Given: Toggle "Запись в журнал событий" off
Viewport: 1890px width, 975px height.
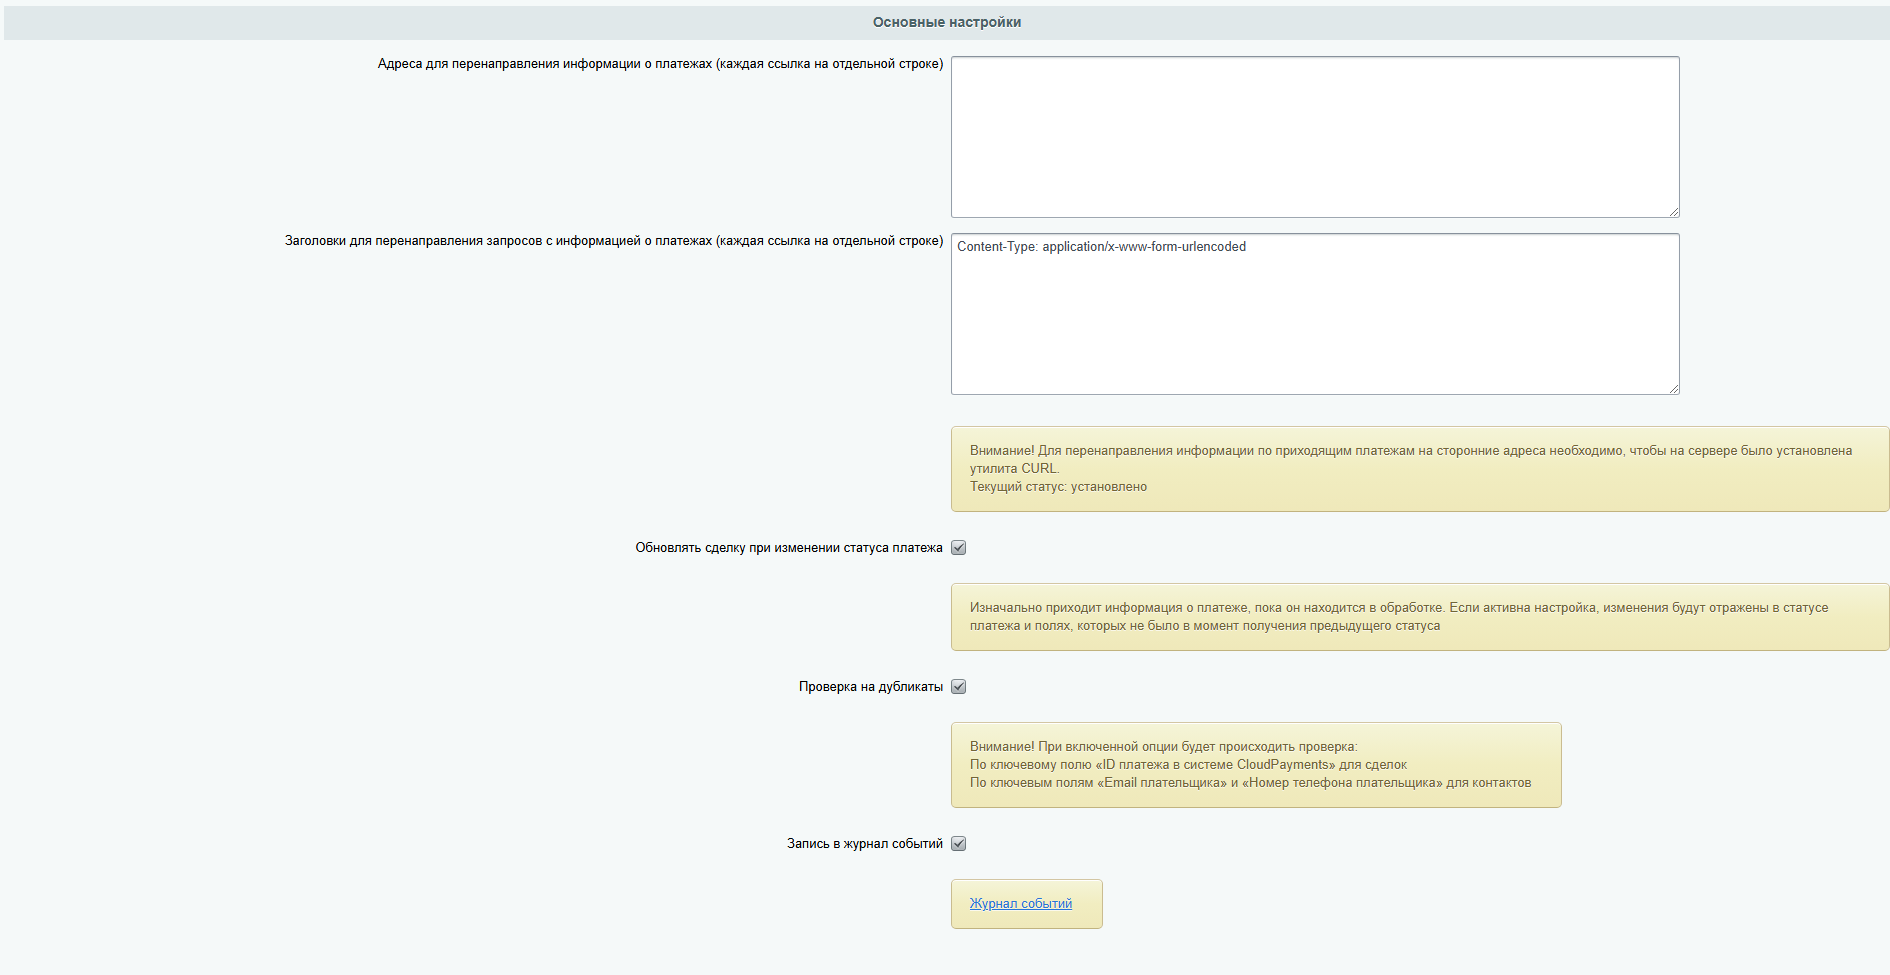Looking at the screenshot, I should coord(959,844).
